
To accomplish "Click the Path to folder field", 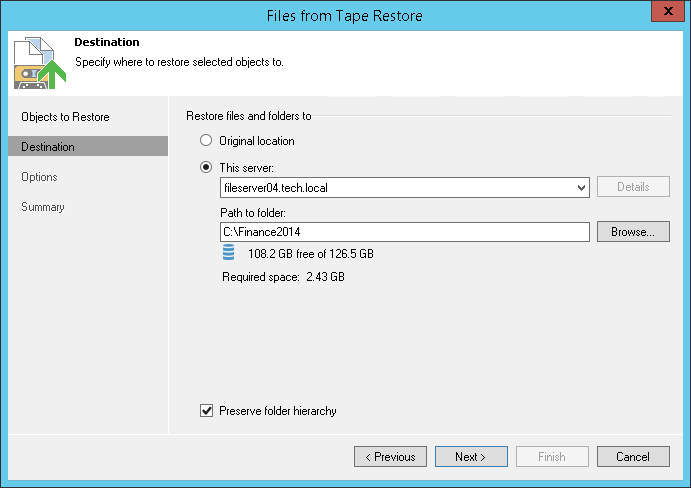I will [404, 232].
